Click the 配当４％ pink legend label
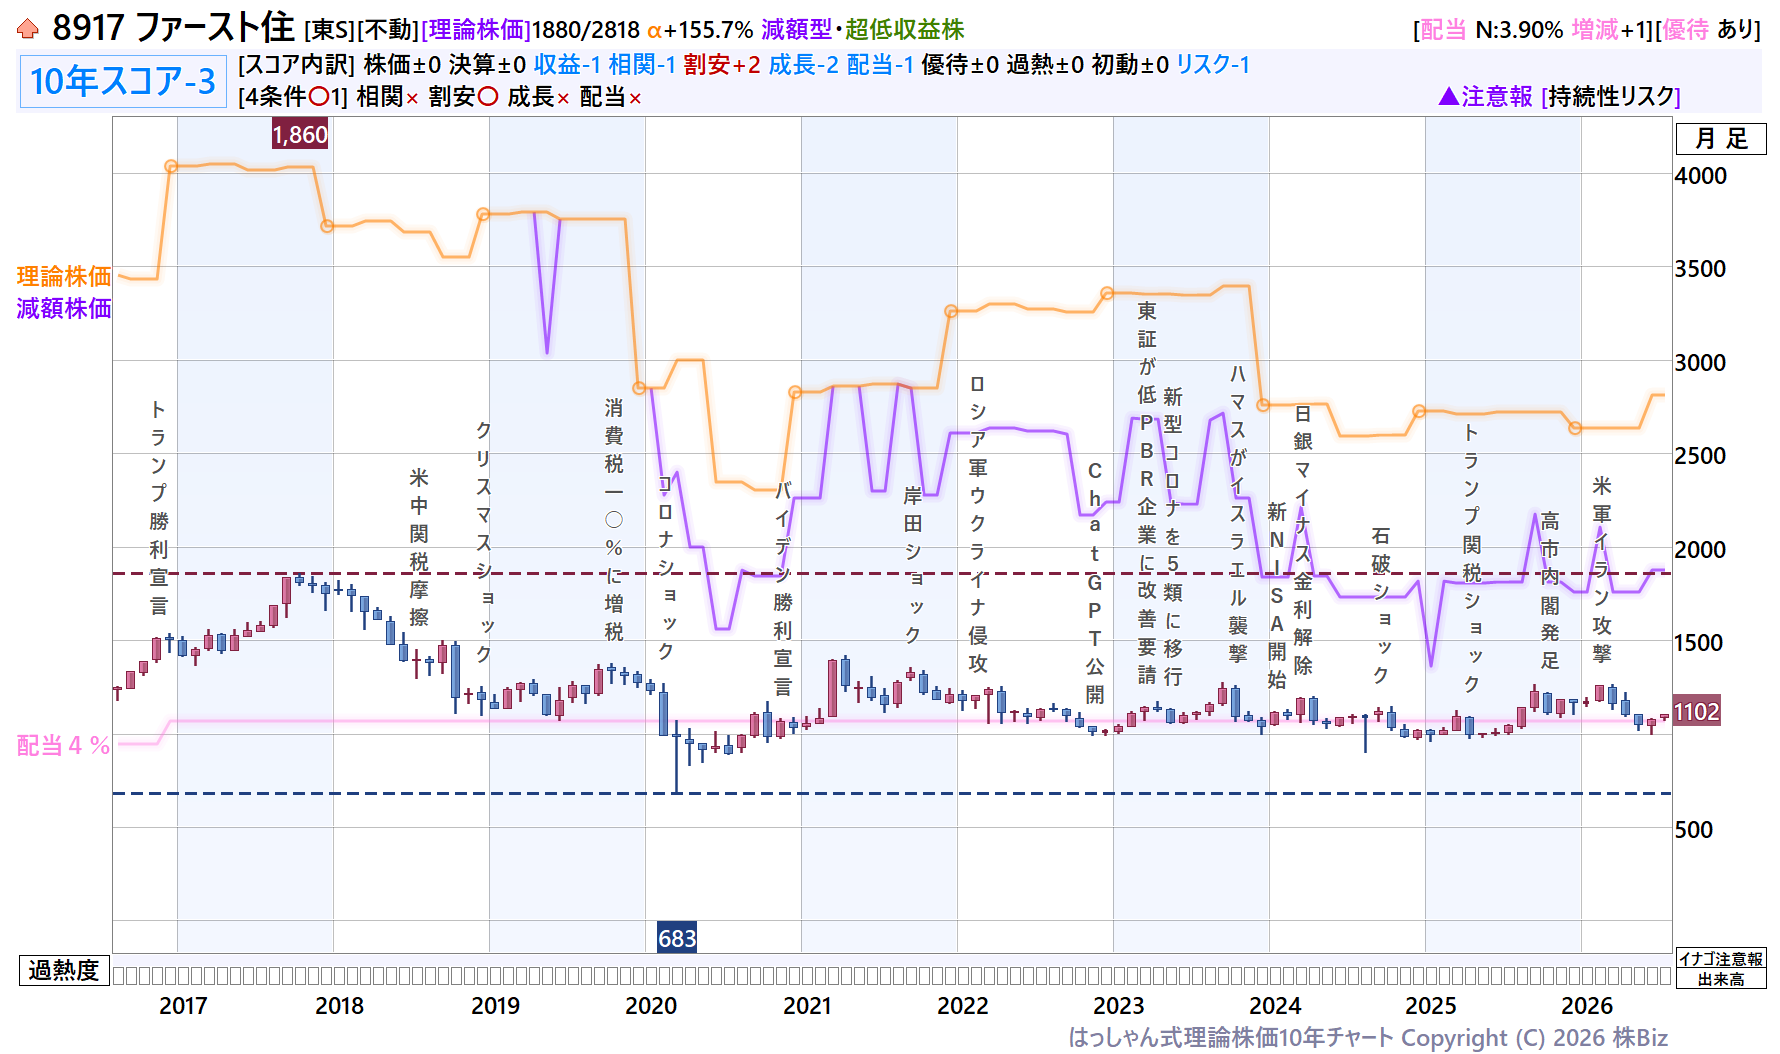Image resolution: width=1780 pixels, height=1054 pixels. (x=63, y=745)
